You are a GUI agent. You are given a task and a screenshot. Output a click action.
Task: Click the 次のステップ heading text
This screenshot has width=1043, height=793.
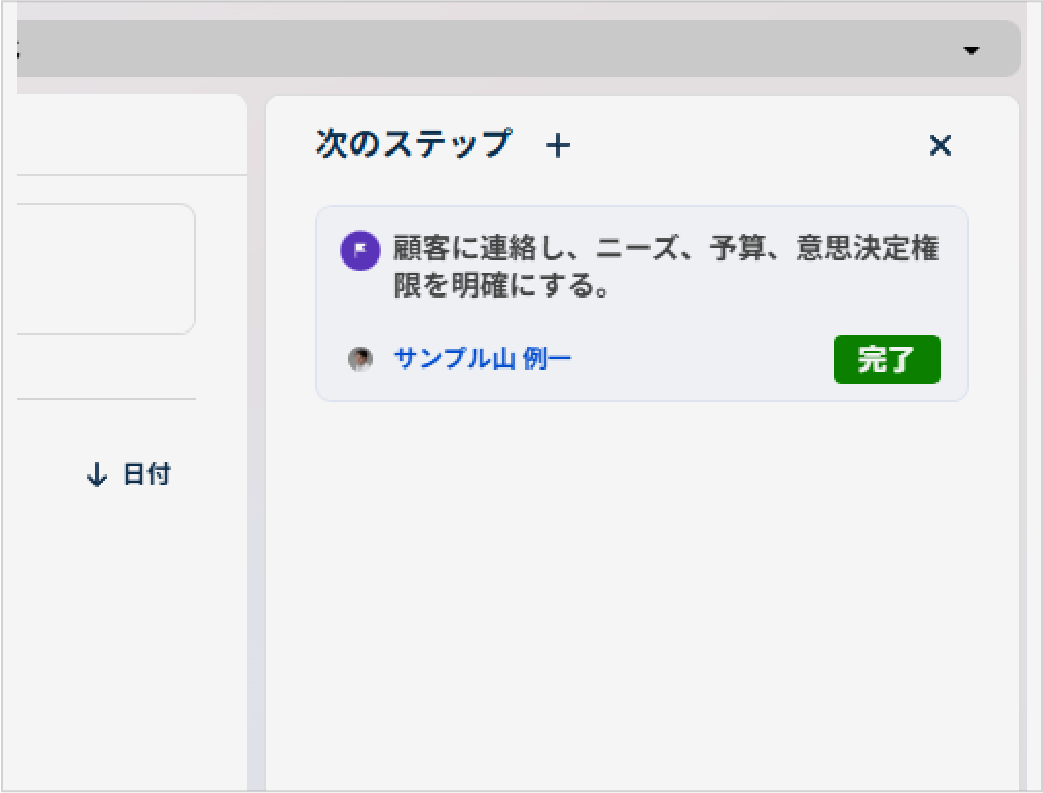[x=413, y=145]
